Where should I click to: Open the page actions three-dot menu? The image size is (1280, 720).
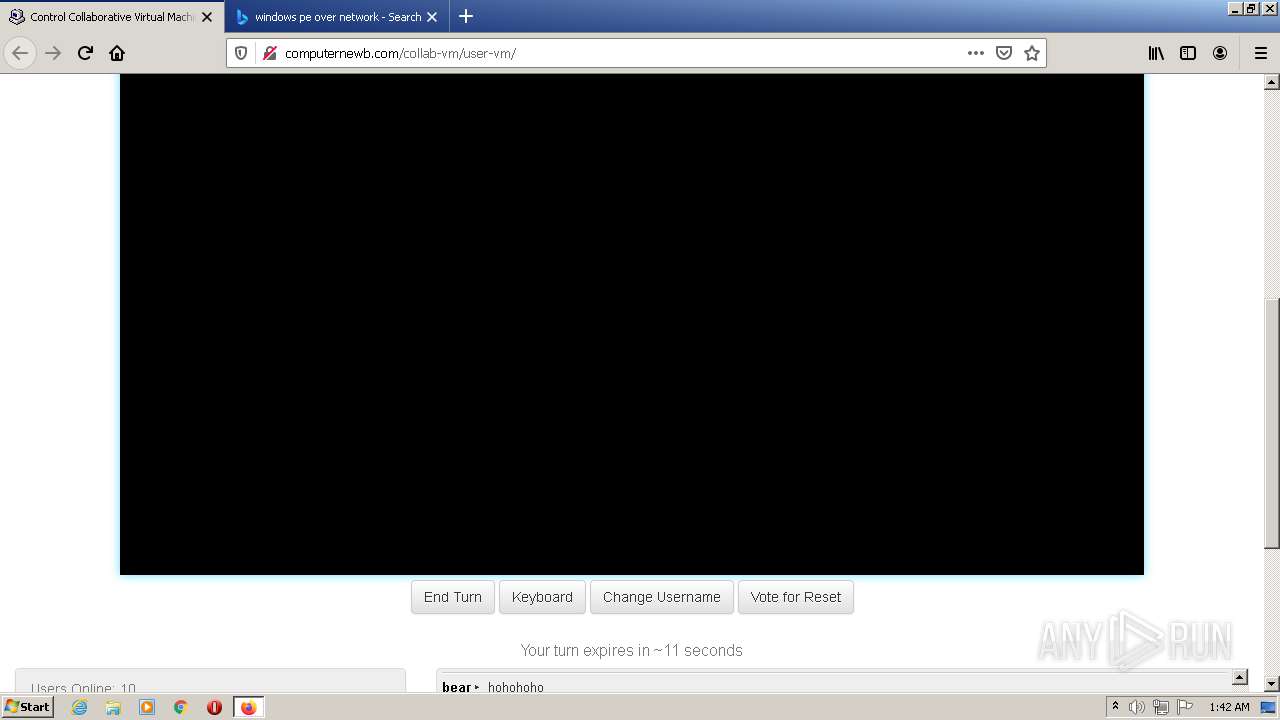(x=976, y=53)
